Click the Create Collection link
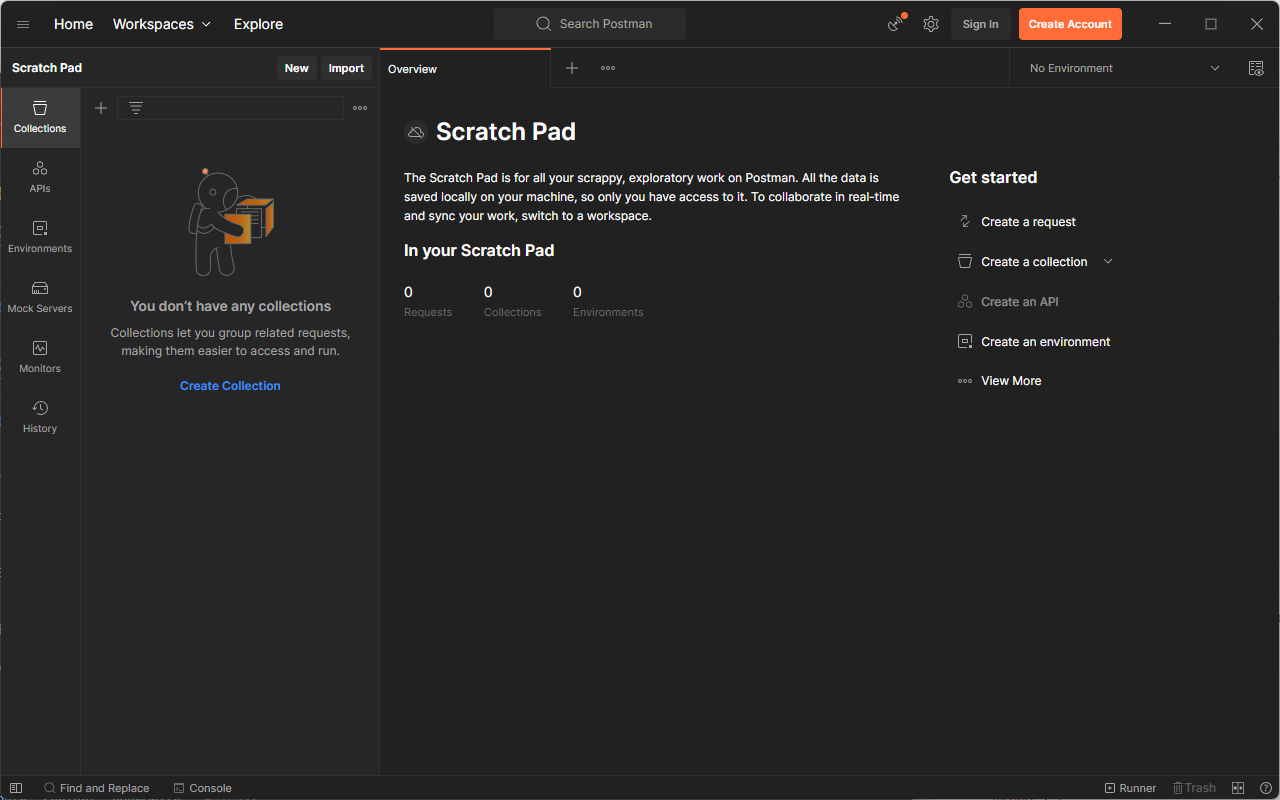This screenshot has width=1280, height=800. 230,386
